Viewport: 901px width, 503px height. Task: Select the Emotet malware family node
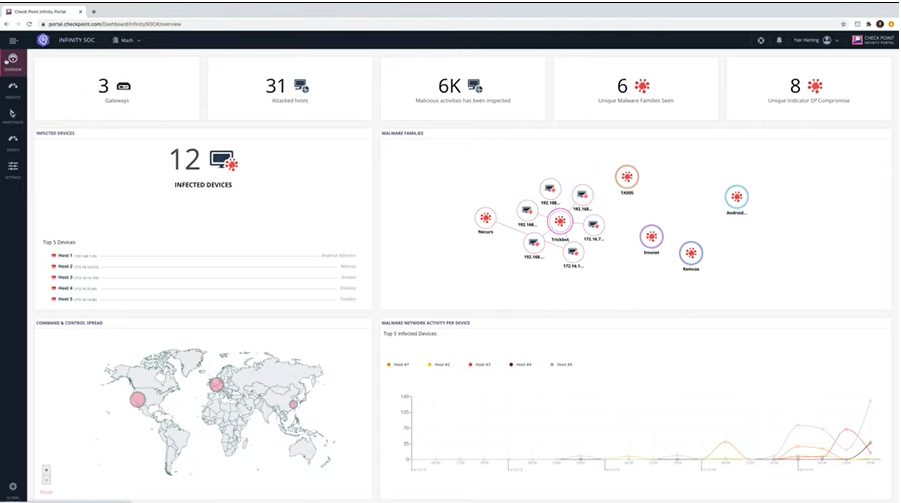(x=651, y=237)
